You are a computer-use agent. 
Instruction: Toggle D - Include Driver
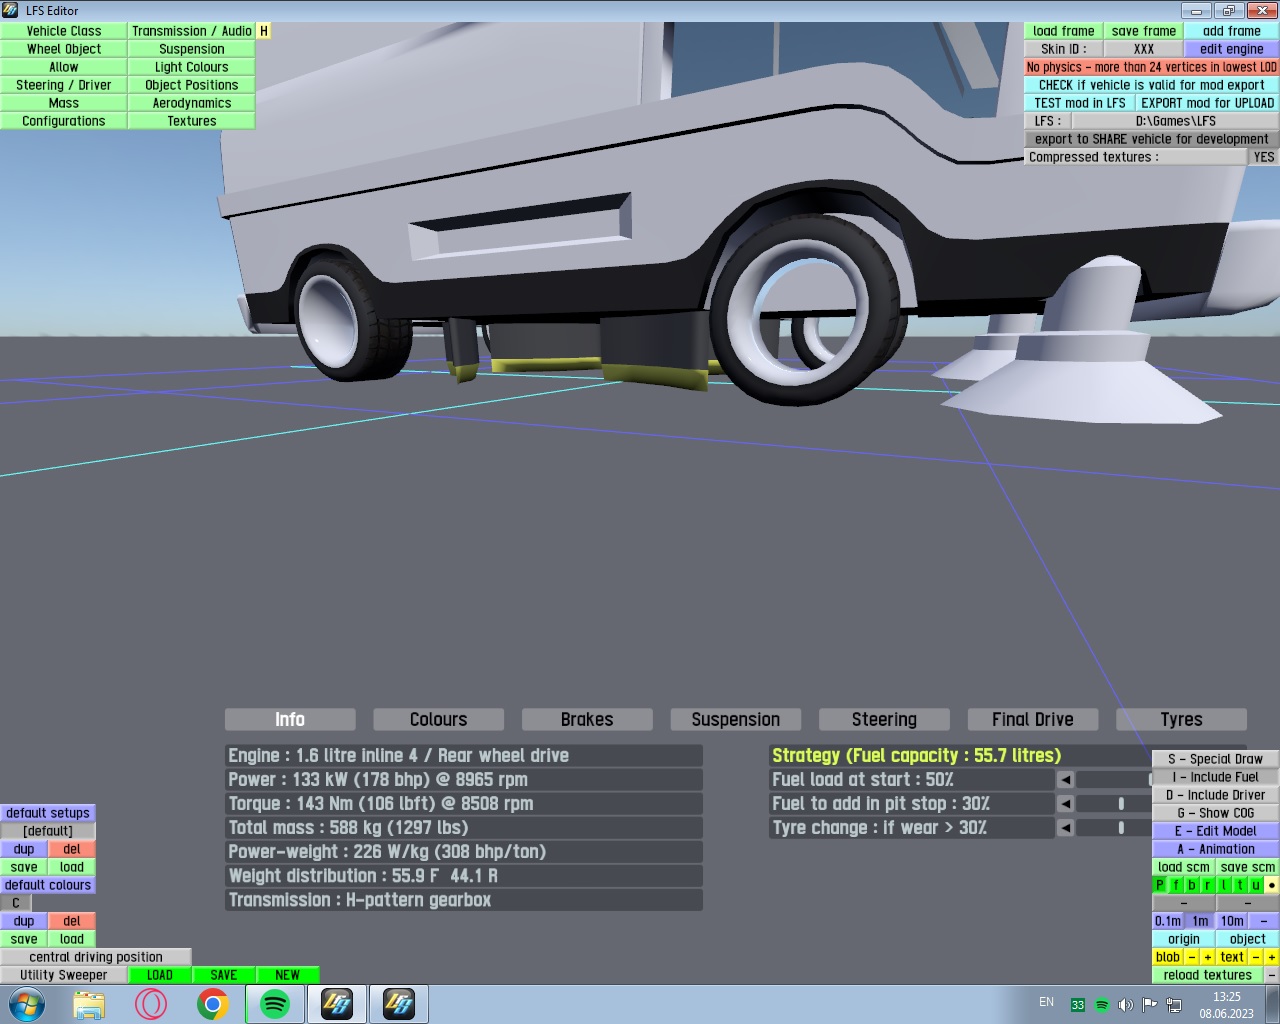tap(1215, 795)
